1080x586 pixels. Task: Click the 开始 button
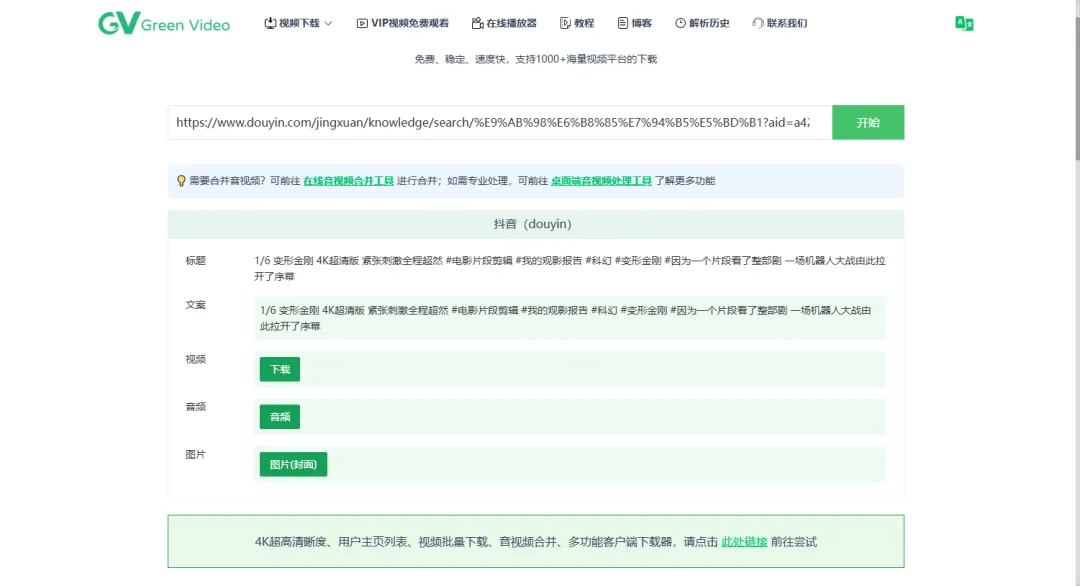[868, 123]
